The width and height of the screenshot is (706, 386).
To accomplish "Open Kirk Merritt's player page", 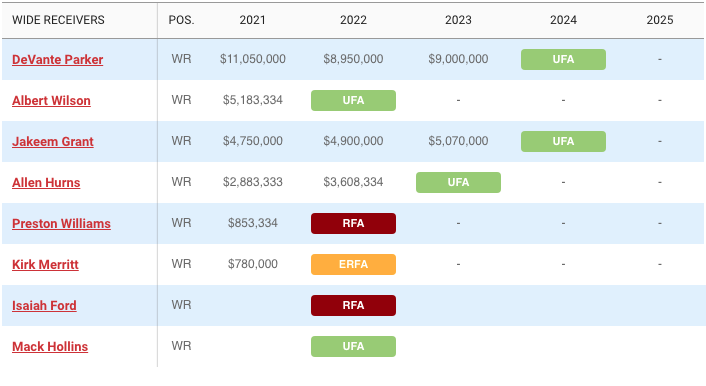I will tap(45, 264).
